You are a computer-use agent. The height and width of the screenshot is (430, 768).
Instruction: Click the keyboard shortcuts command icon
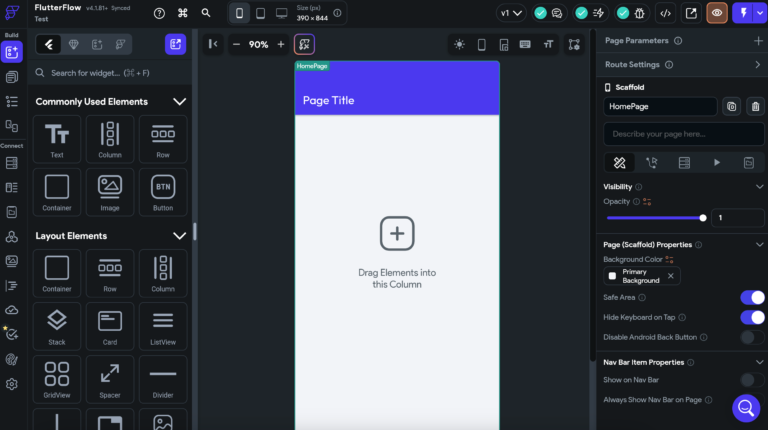click(x=183, y=13)
